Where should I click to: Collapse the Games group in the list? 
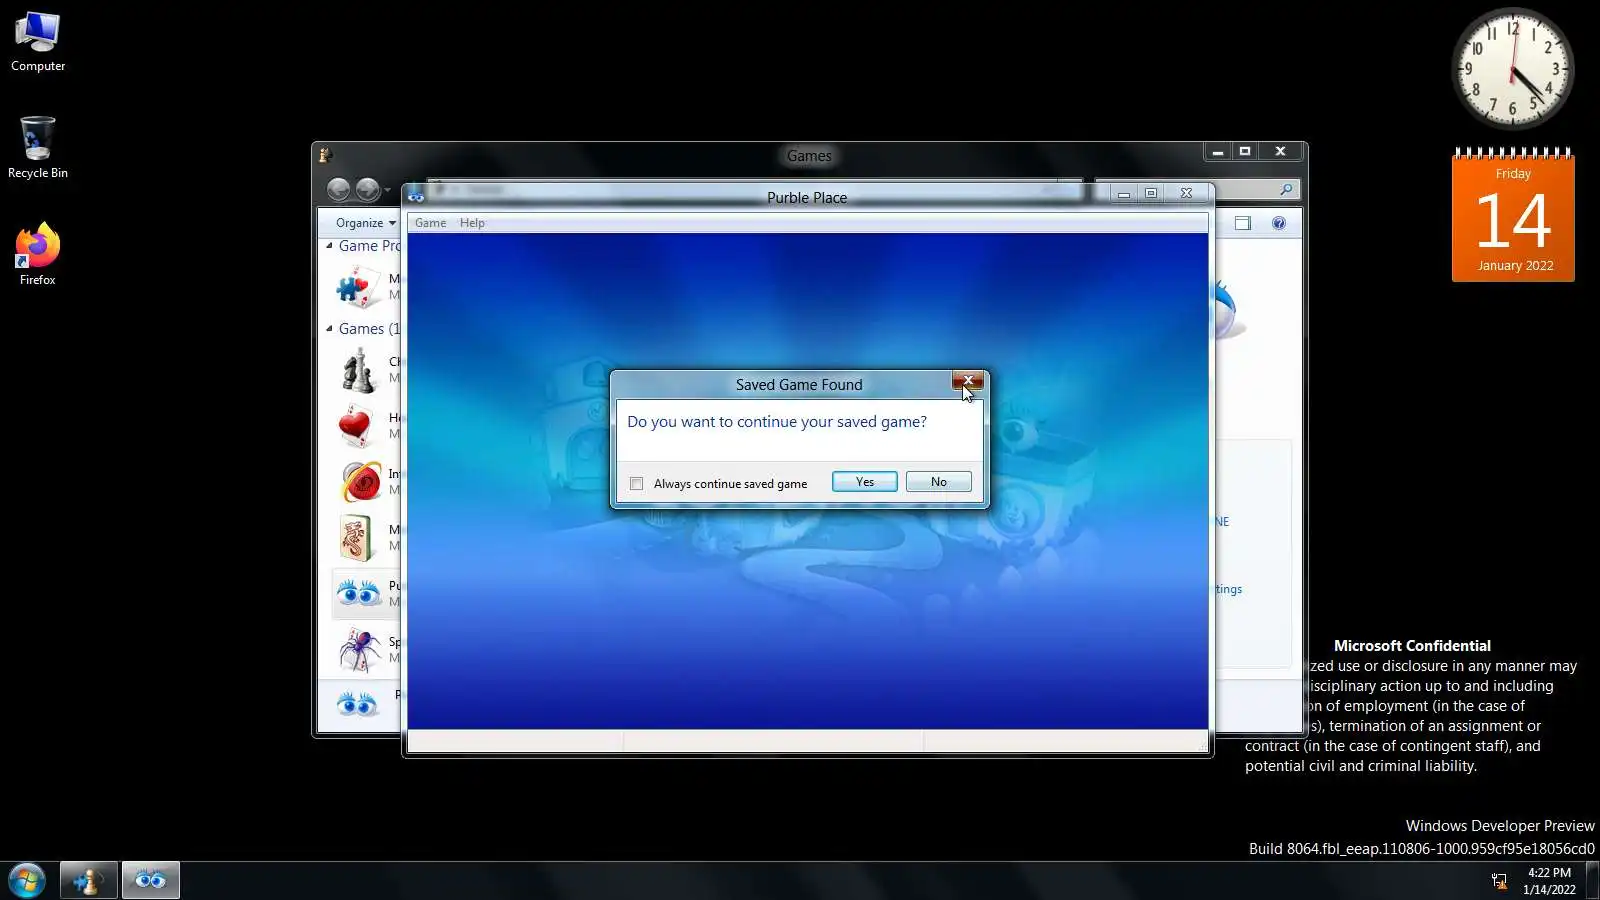click(x=329, y=328)
